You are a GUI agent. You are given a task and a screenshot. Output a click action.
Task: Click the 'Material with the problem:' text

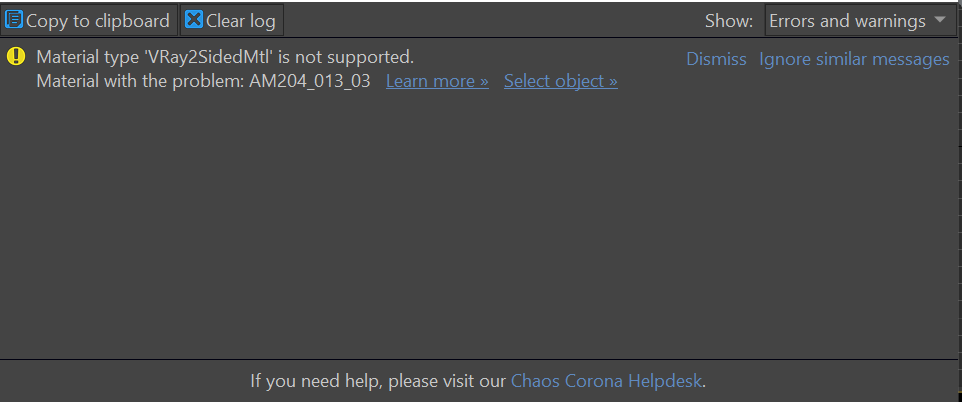coord(140,81)
